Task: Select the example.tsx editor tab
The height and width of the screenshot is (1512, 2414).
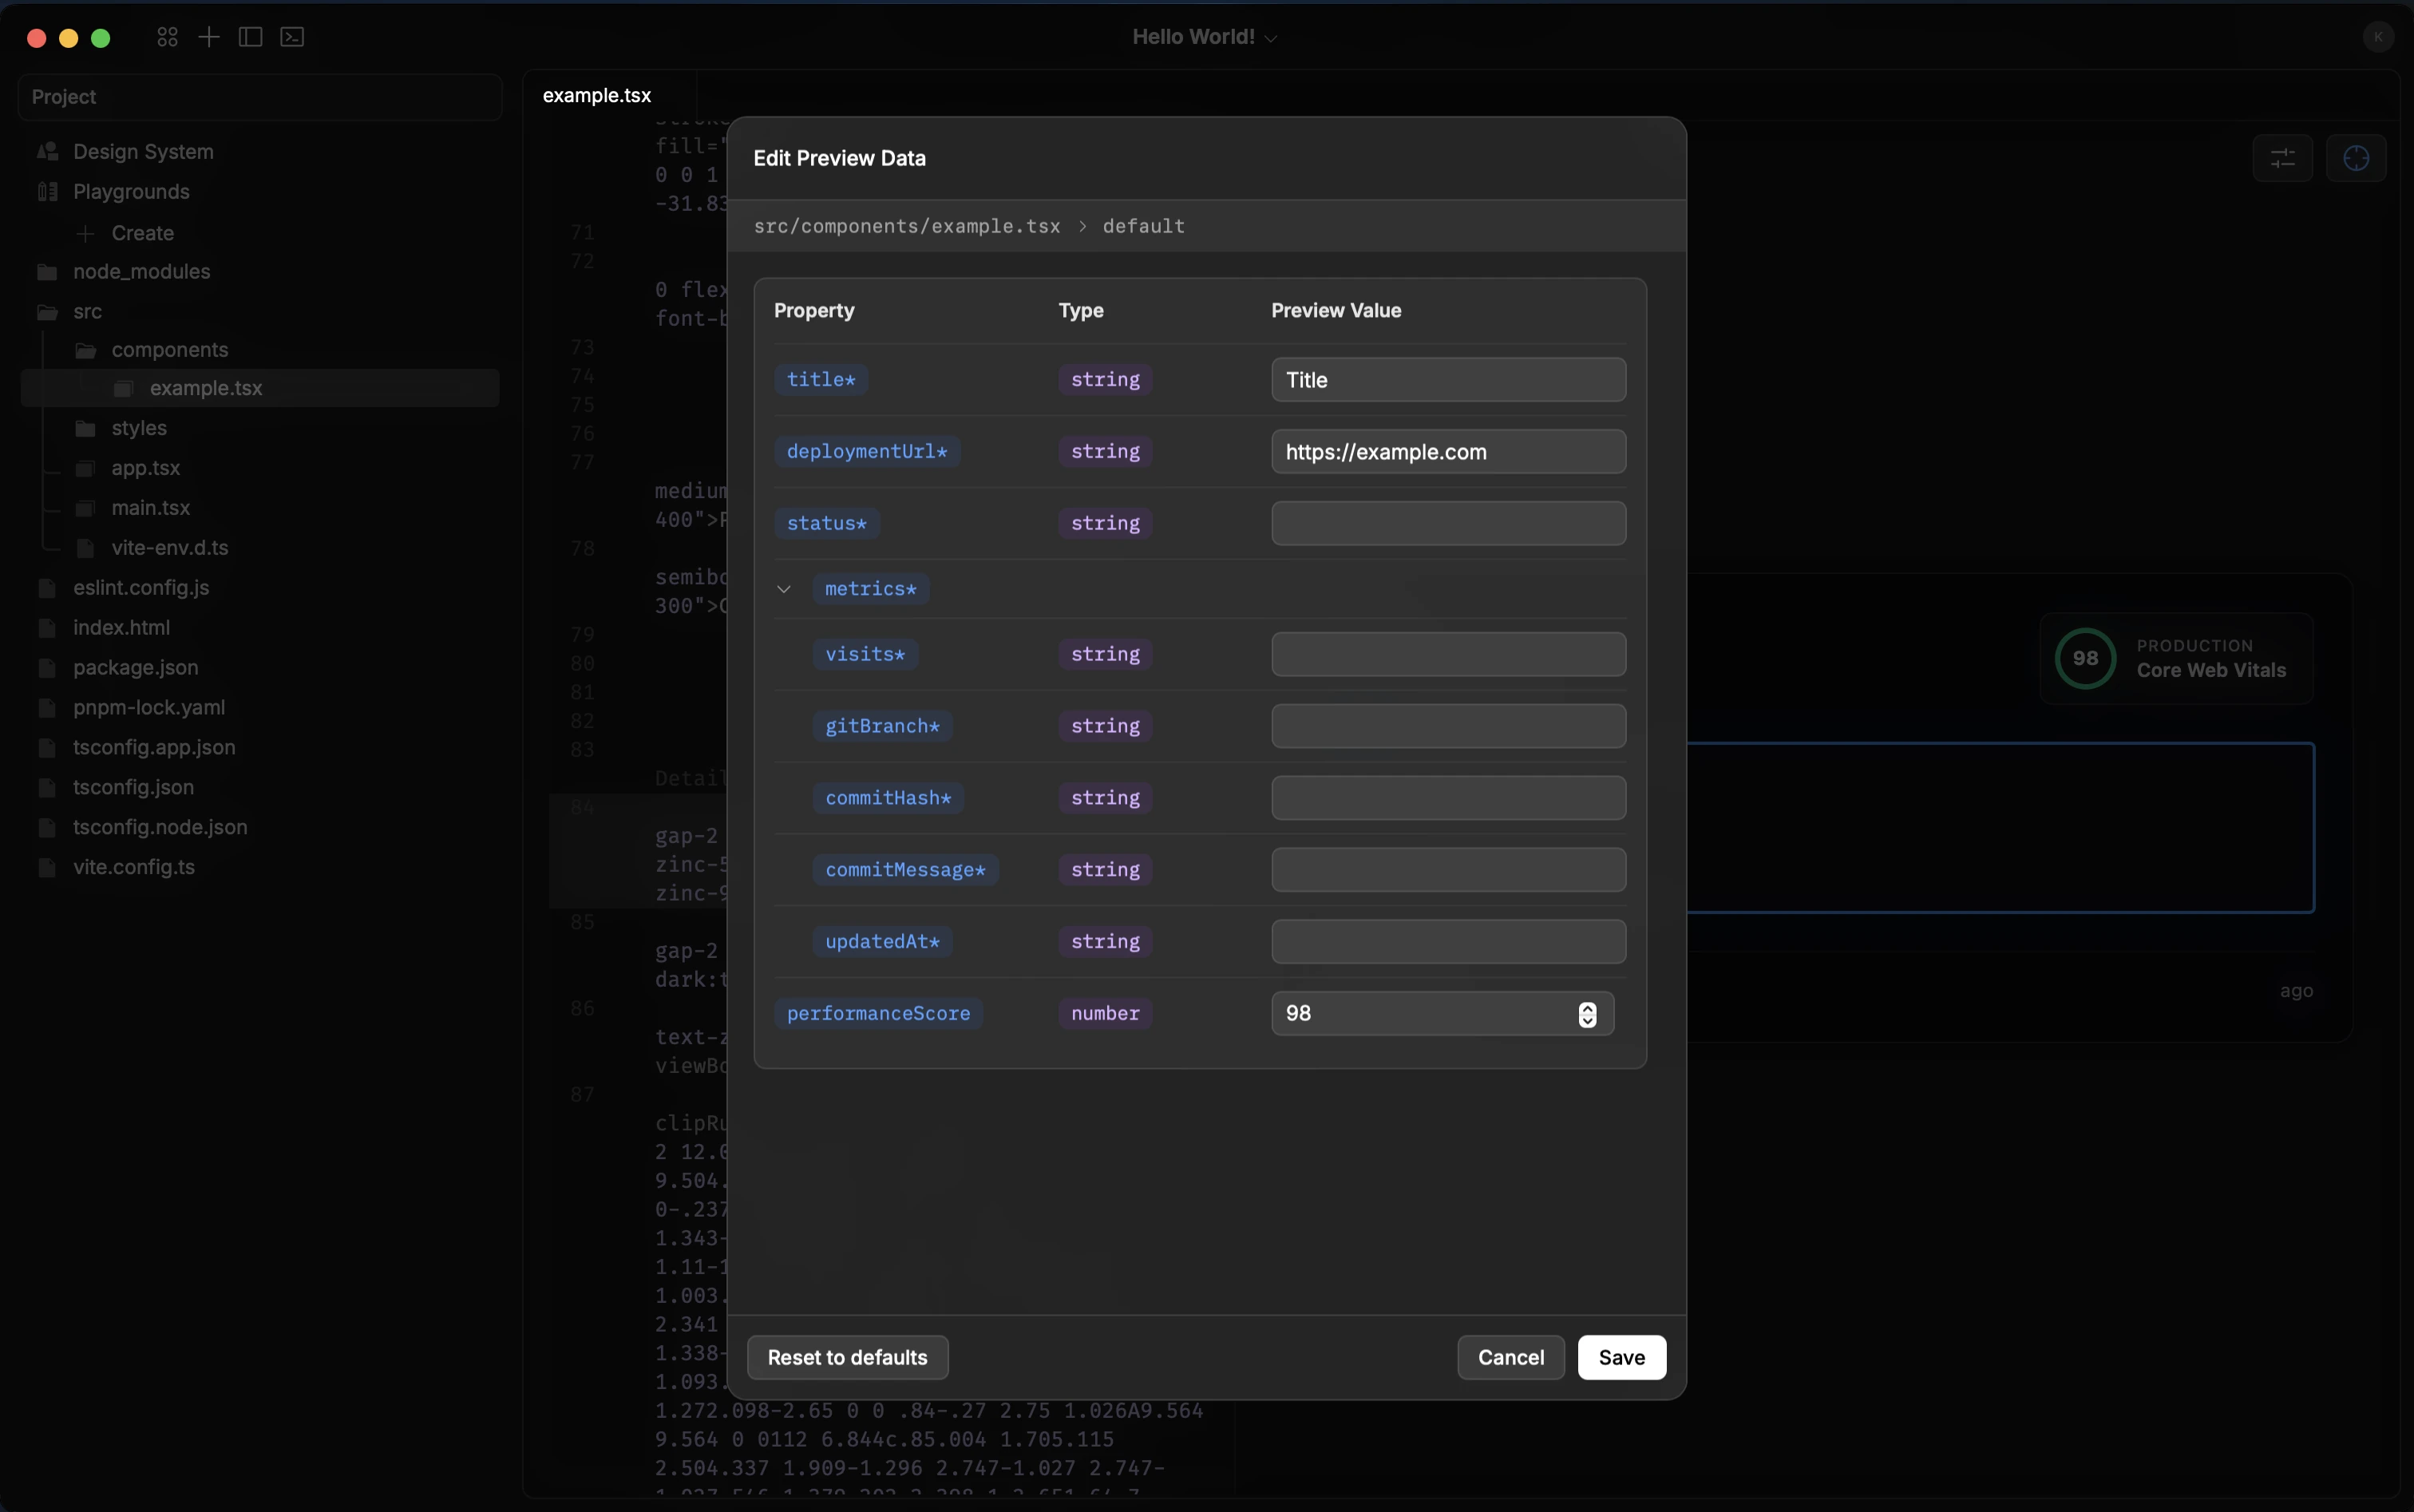Action: coord(597,96)
